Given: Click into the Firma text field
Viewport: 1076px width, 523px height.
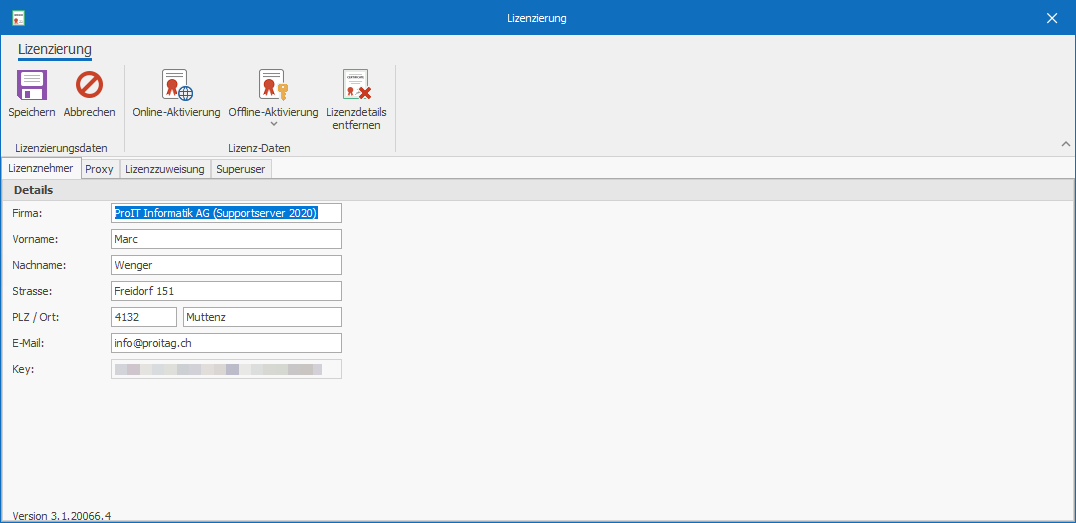Looking at the screenshot, I should 226,213.
